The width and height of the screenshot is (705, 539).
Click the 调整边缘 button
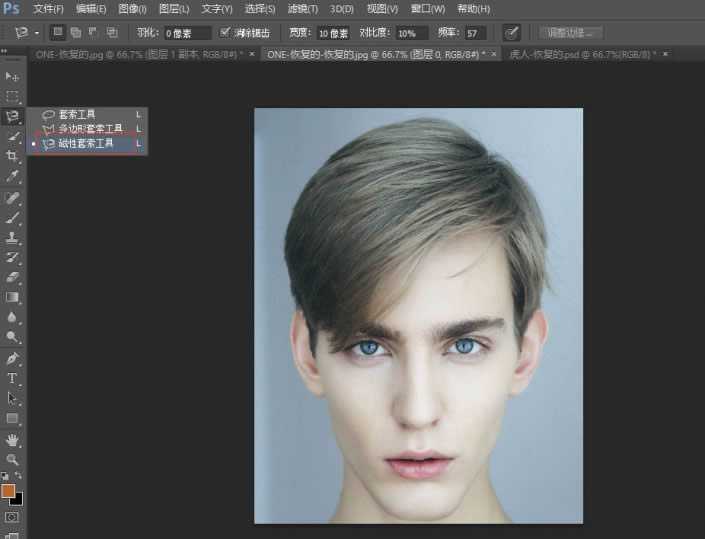click(570, 33)
